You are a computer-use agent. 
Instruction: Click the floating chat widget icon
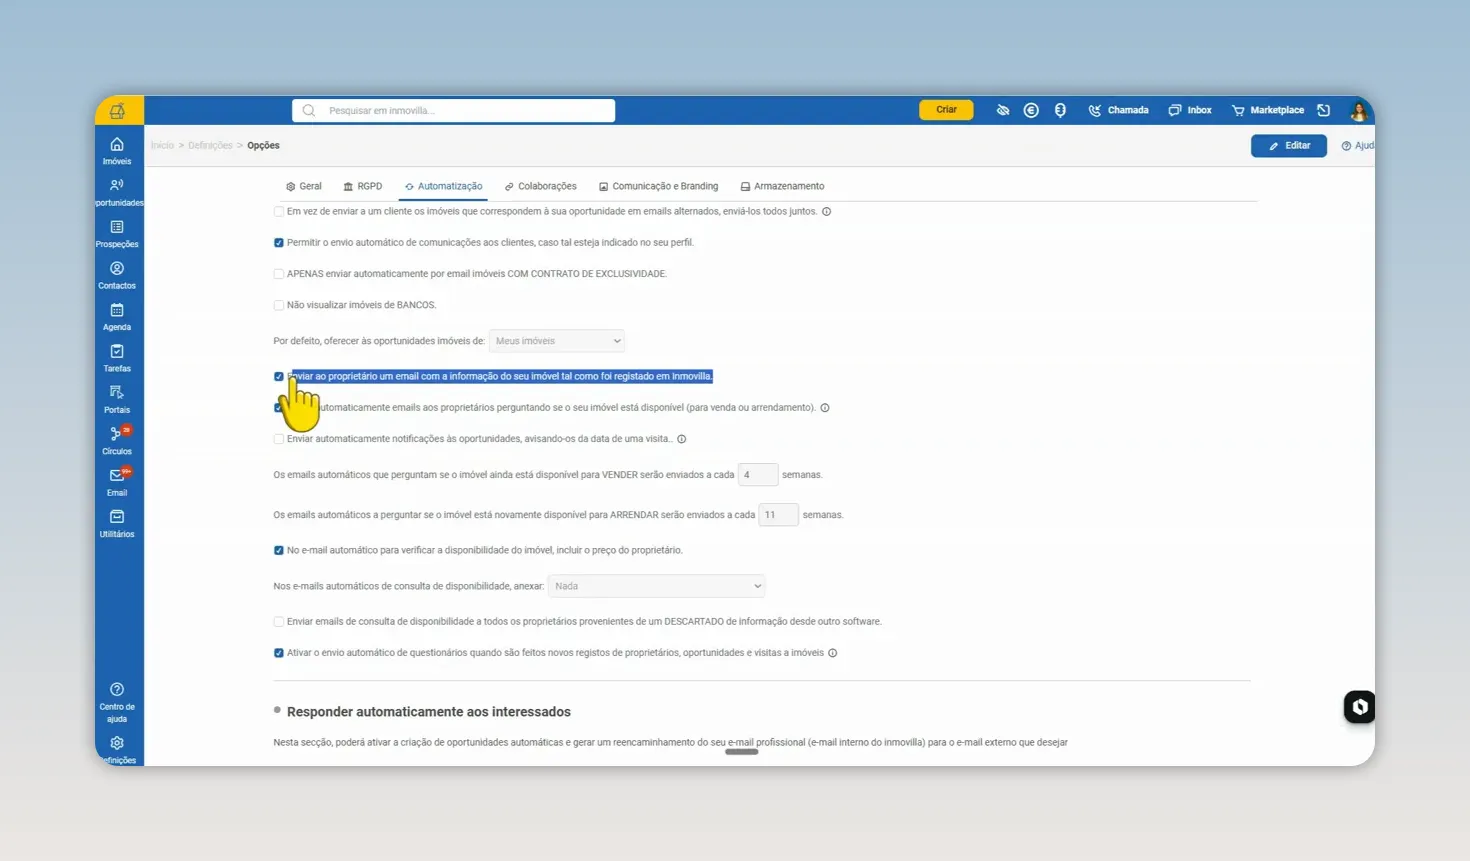pyautogui.click(x=1359, y=707)
